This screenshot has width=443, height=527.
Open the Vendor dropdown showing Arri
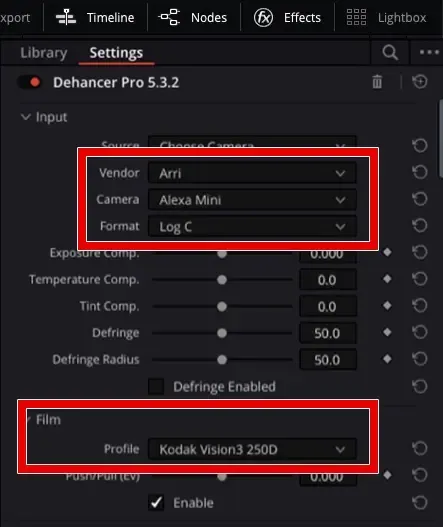(252, 173)
